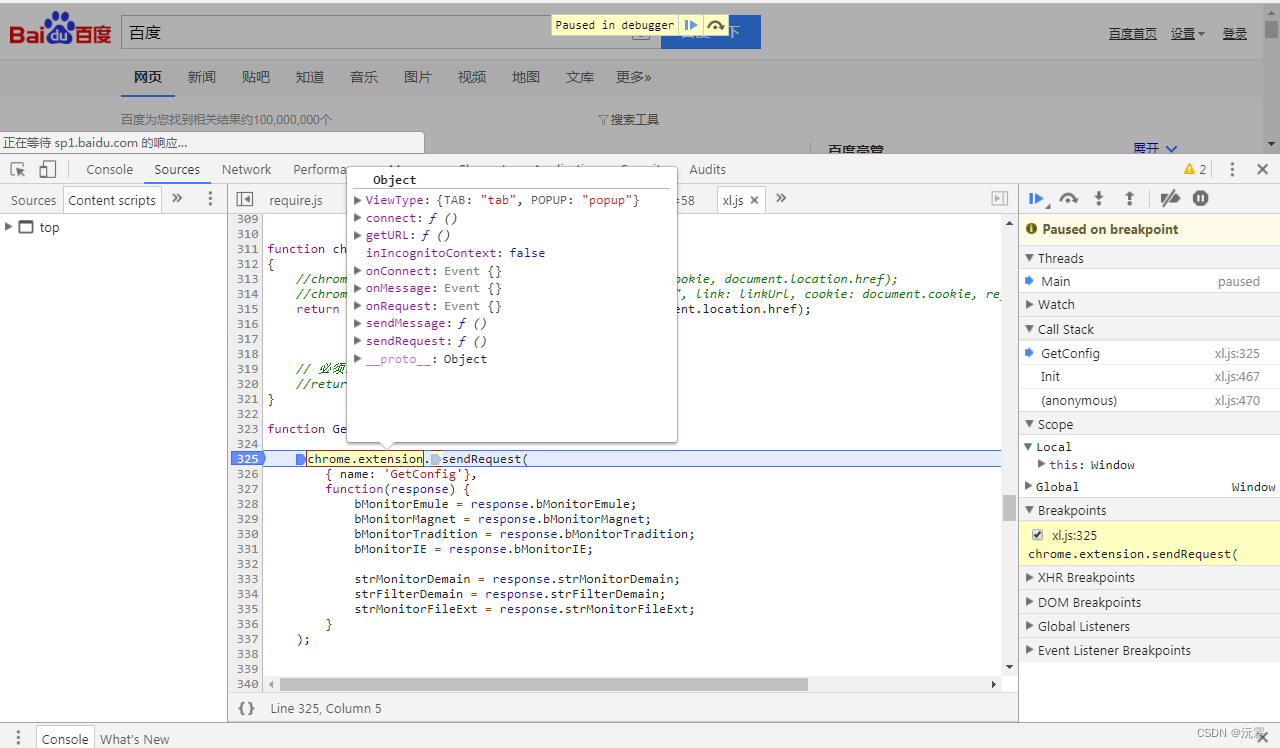
Task: Click the inspect element picker icon
Action: pos(18,170)
